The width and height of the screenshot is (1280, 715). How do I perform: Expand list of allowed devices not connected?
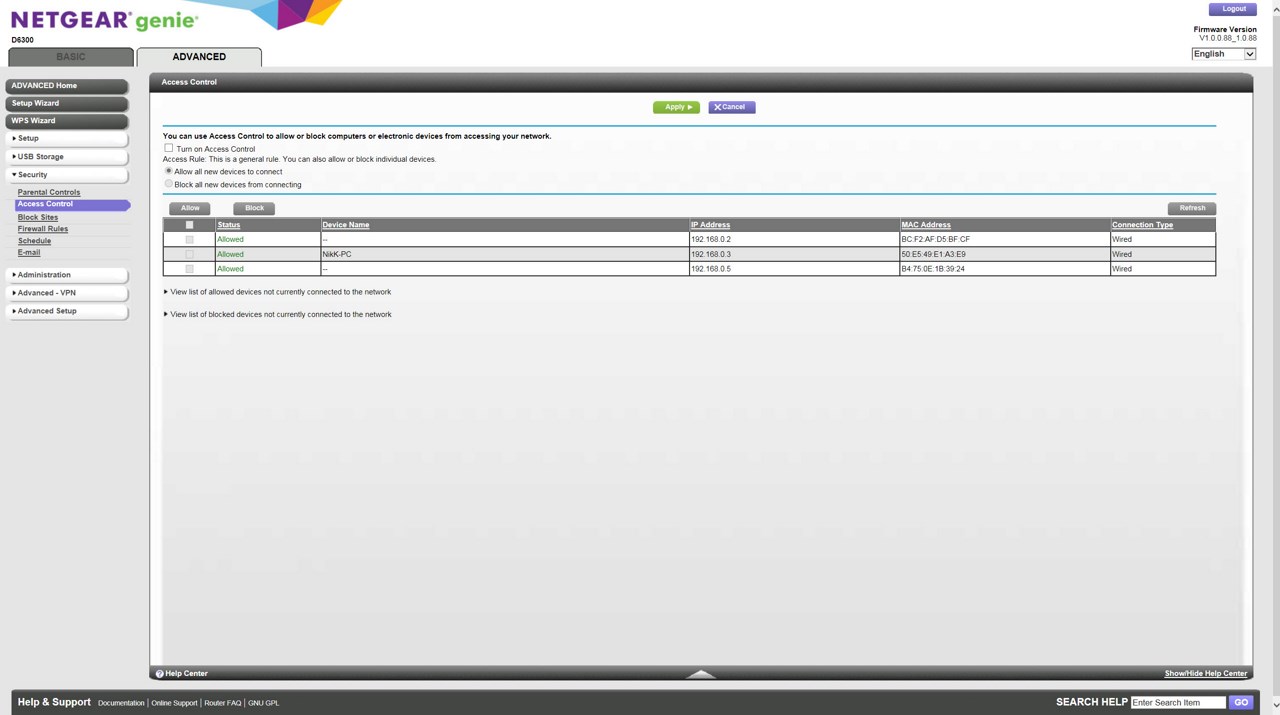click(278, 292)
